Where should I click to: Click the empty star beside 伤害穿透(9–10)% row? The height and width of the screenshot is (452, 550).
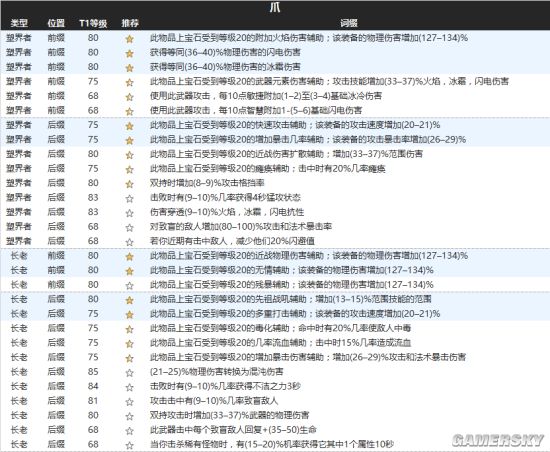[129, 213]
